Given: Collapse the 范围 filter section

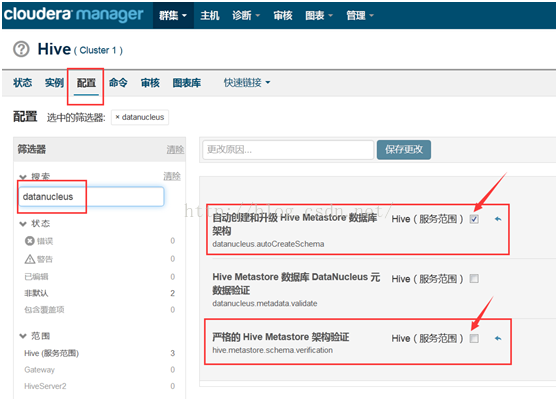Looking at the screenshot, I should tap(35, 336).
